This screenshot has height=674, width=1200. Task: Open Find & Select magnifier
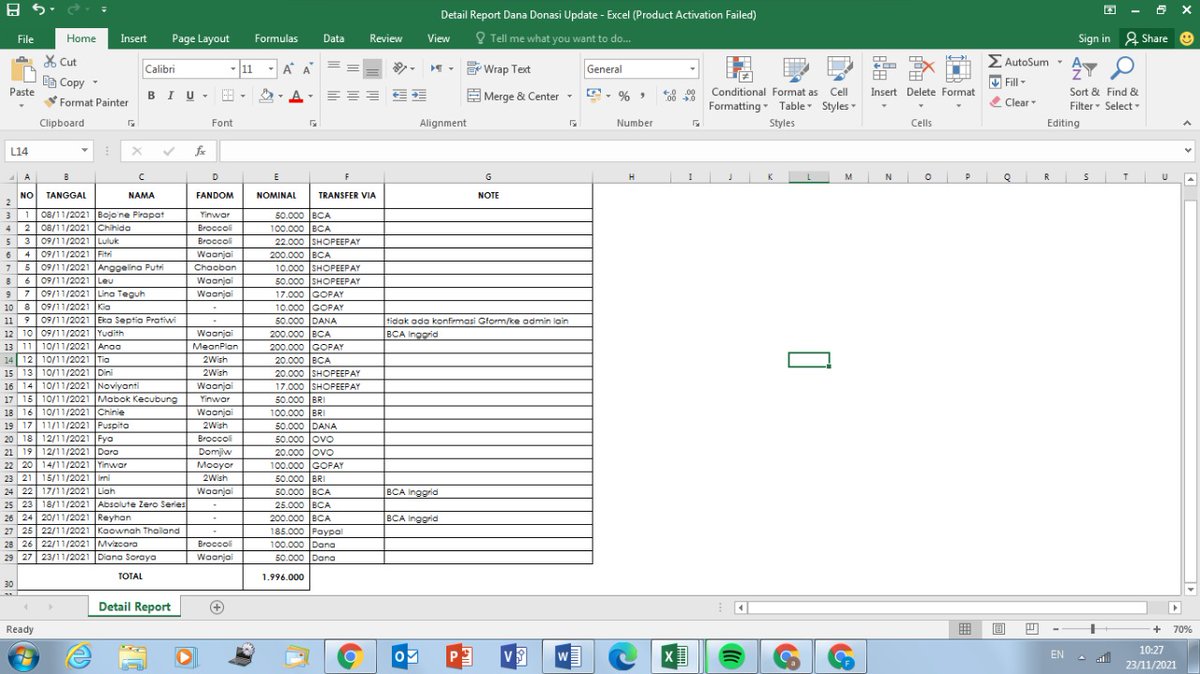1122,84
